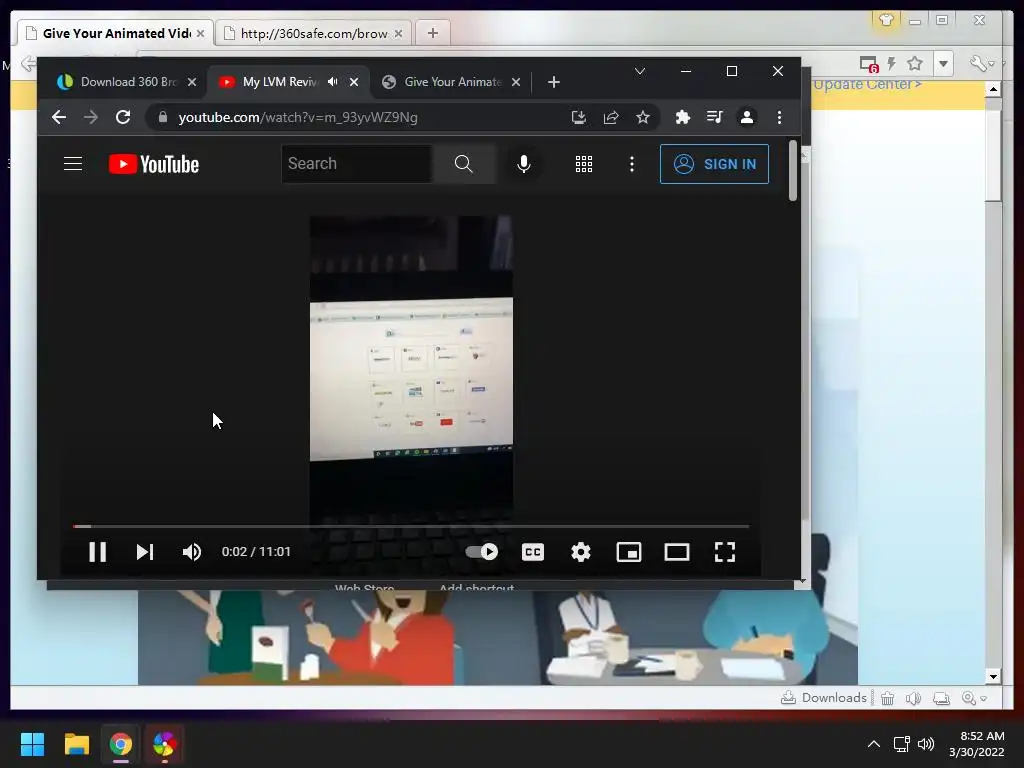1024x768 pixels.
Task: Open Chrome extensions puzzle icon
Action: (x=682, y=117)
